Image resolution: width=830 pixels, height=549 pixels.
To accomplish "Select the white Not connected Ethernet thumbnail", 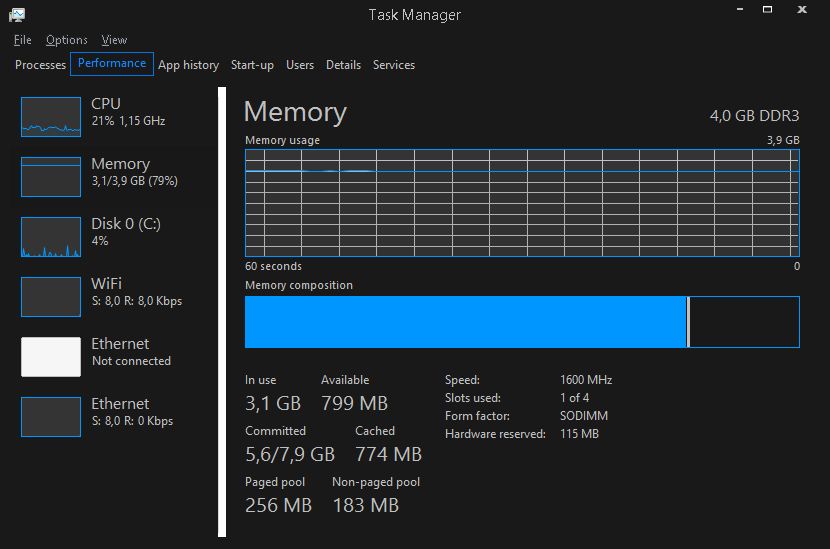I will click(x=51, y=357).
